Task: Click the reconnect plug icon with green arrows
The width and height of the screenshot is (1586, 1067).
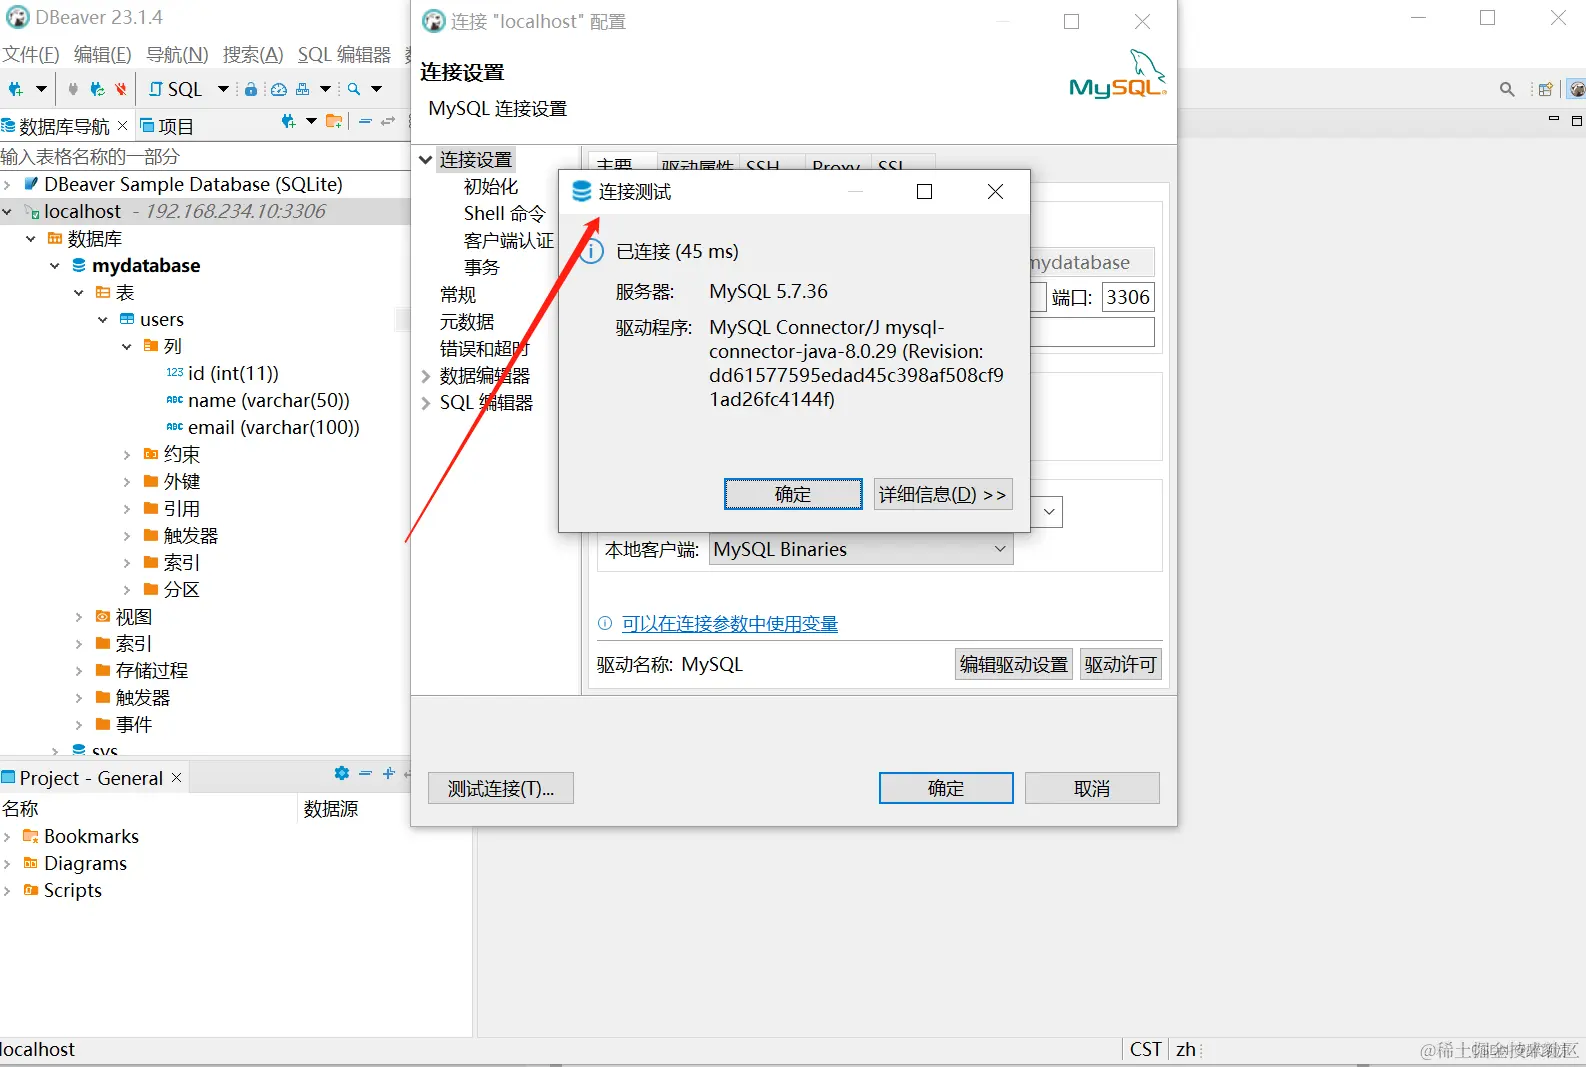Action: click(x=97, y=89)
